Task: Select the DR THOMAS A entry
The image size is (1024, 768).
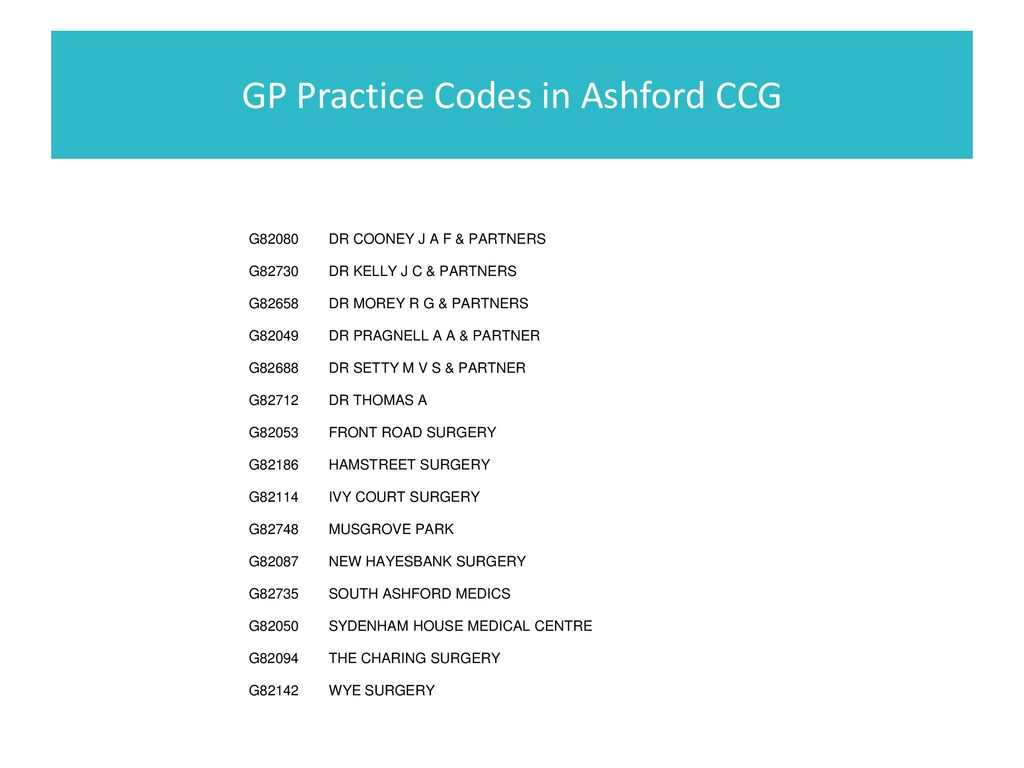Action: pyautogui.click(x=377, y=400)
